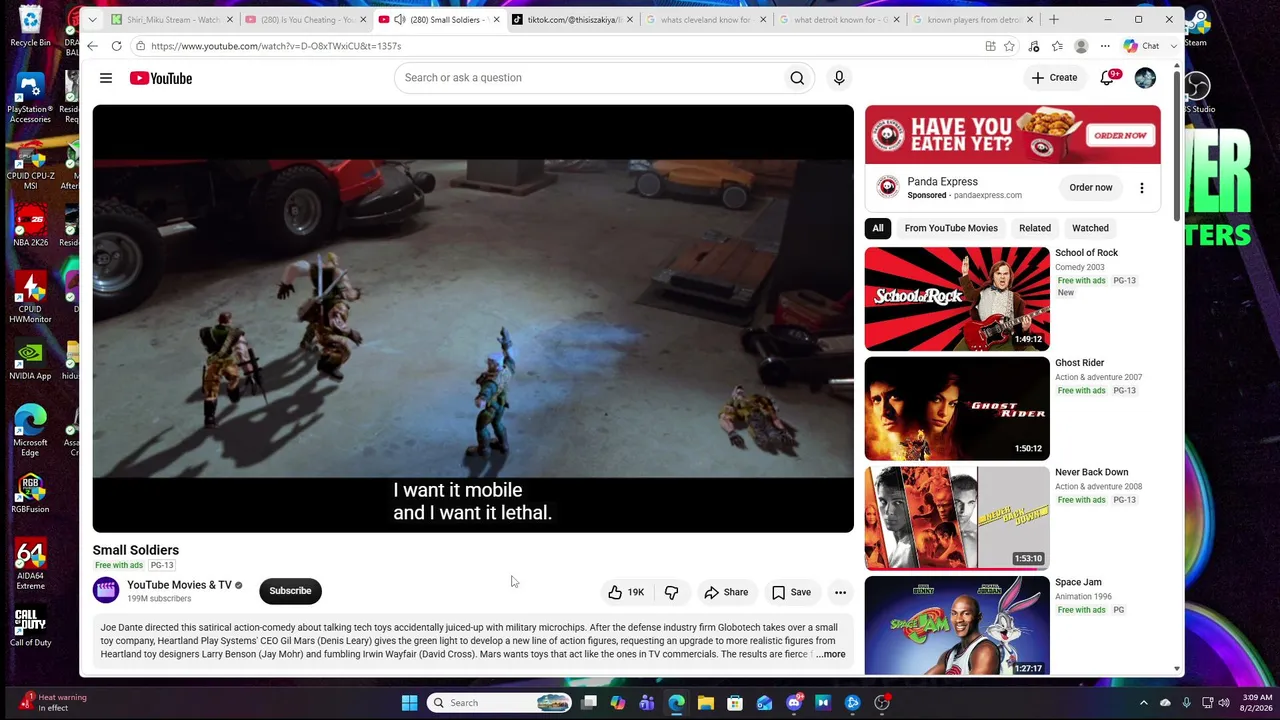Save the video to a playlist
The width and height of the screenshot is (1280, 720).
pos(791,592)
